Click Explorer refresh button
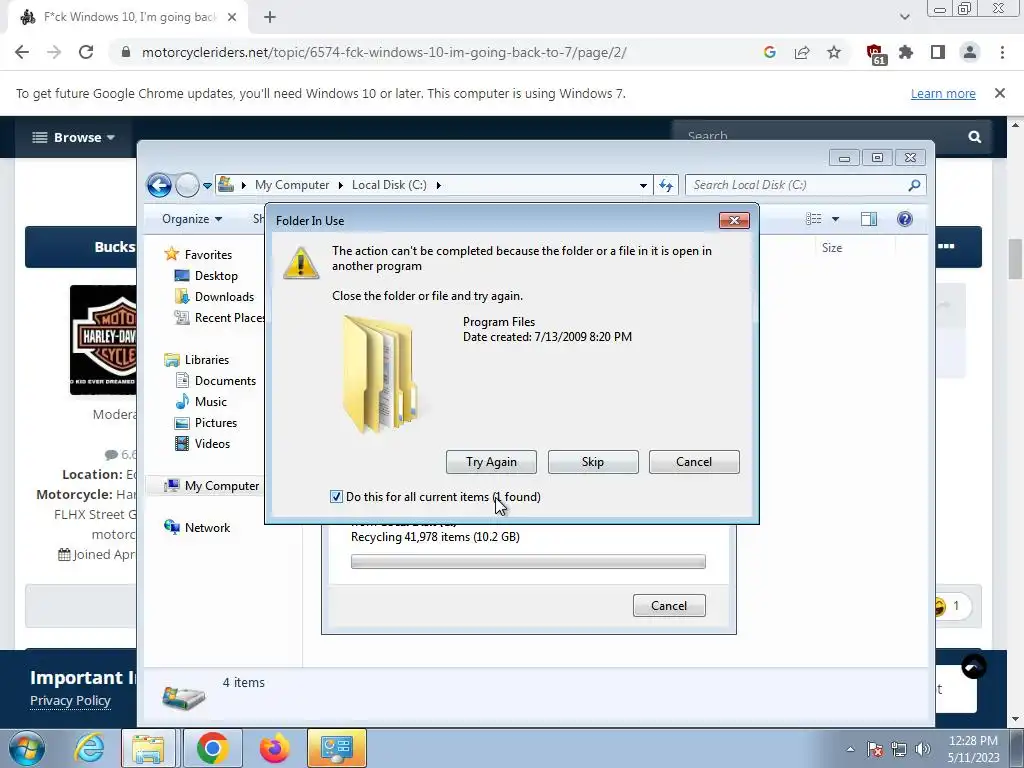The image size is (1024, 768). 665,185
